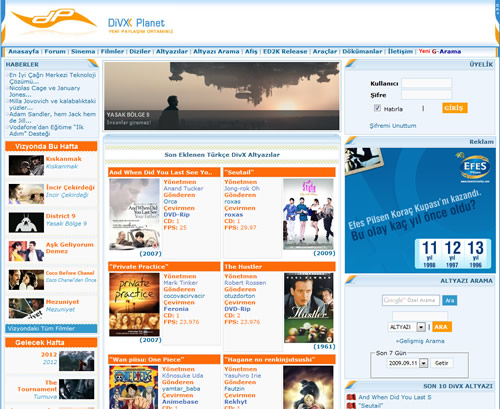
Task: Open And When Did You Last S recent subtitle
Action: (395, 397)
